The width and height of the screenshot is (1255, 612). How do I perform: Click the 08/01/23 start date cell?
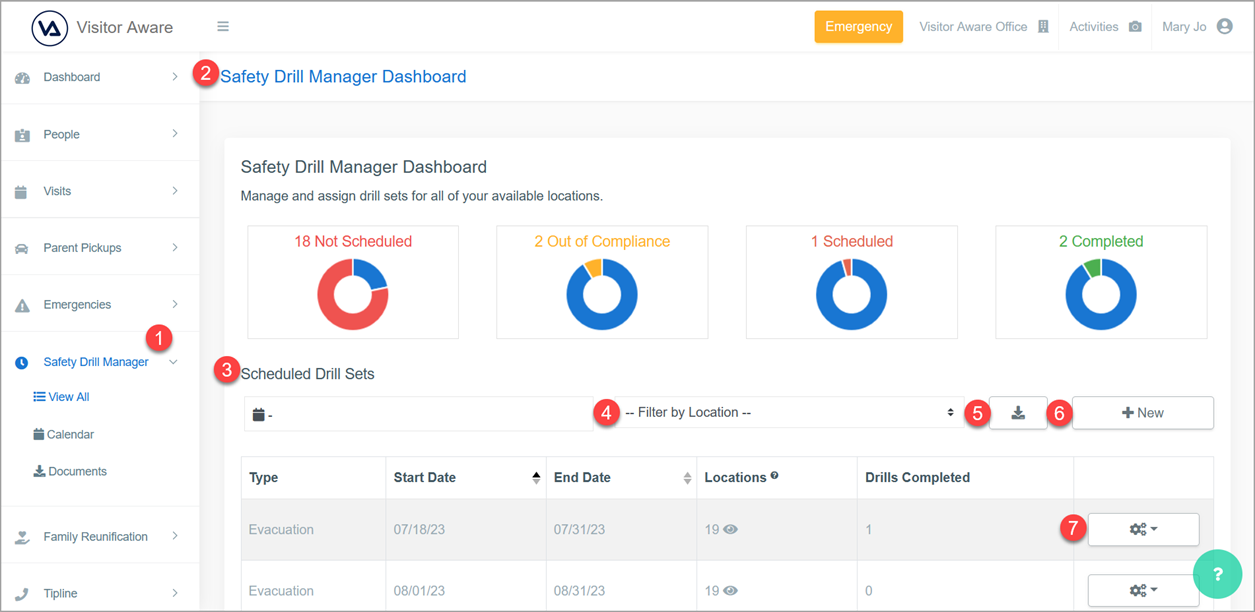[x=466, y=591]
